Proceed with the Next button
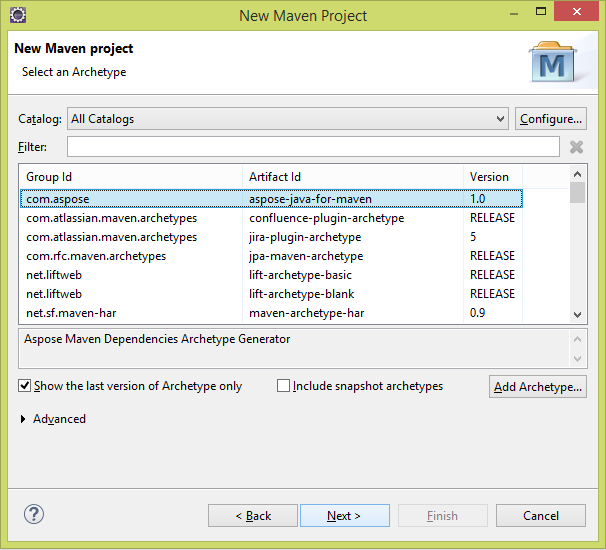The width and height of the screenshot is (606, 550). [345, 516]
